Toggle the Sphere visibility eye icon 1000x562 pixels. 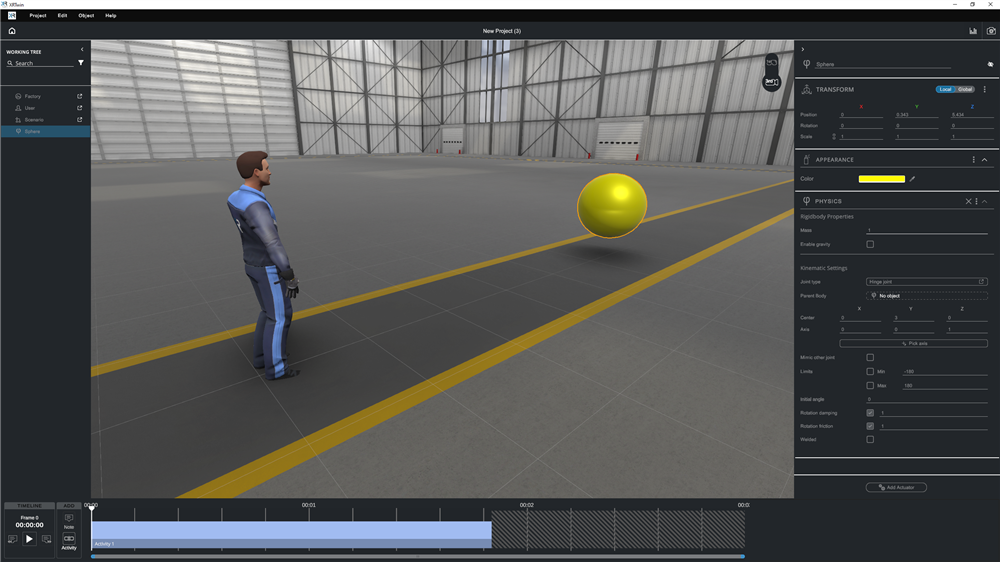coord(990,64)
